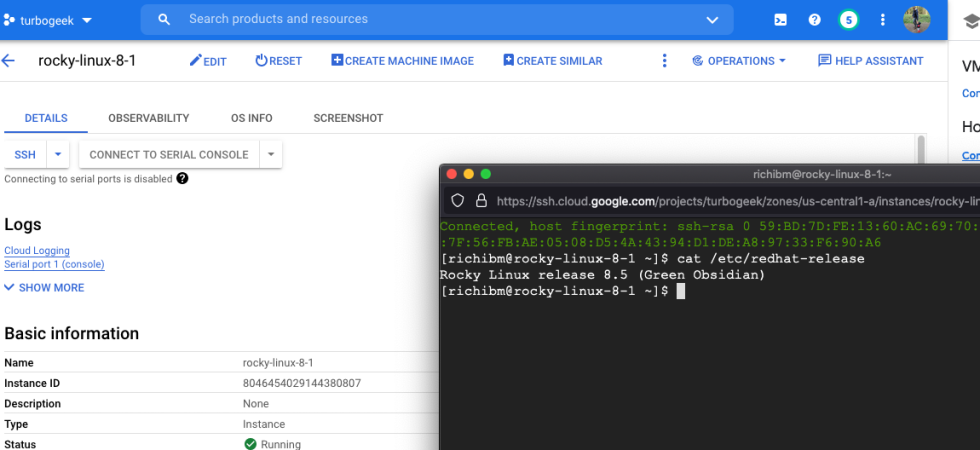980x450 pixels.
Task: Expand SHOW MORE under Logs
Action: click(x=44, y=288)
